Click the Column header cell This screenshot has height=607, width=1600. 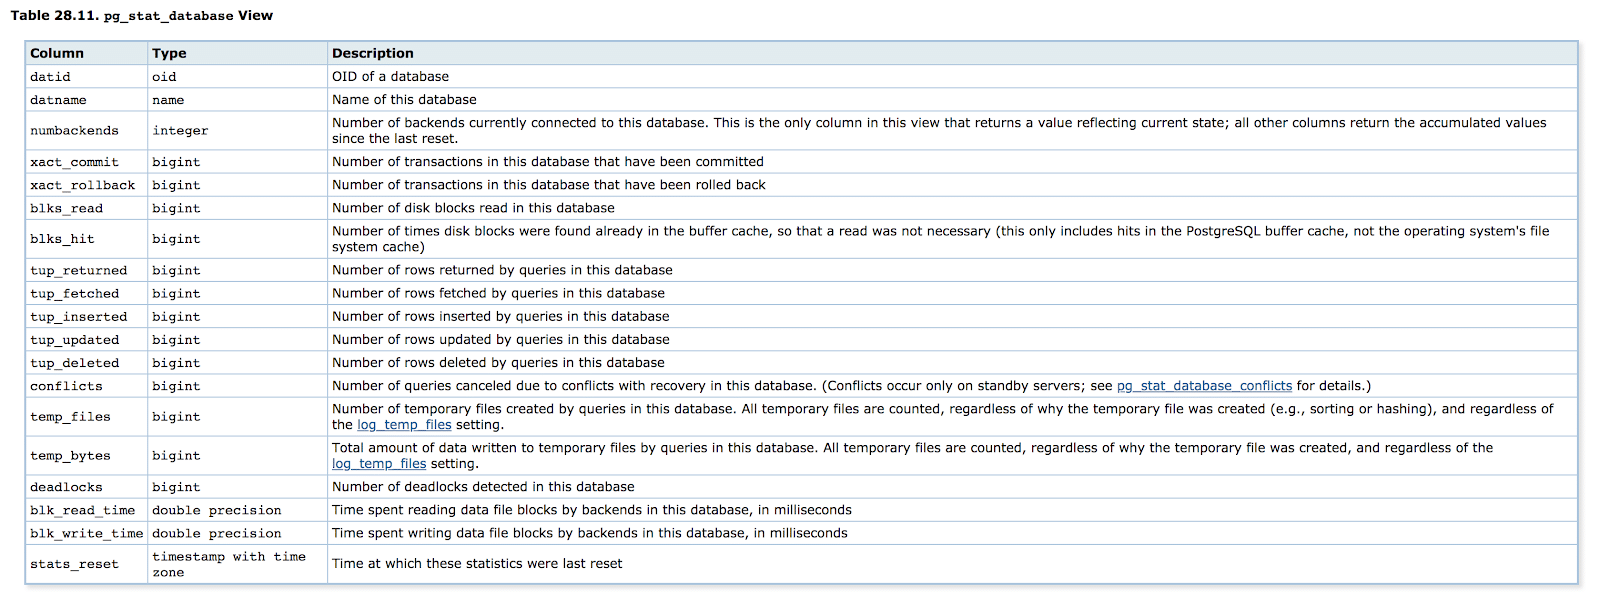57,53
